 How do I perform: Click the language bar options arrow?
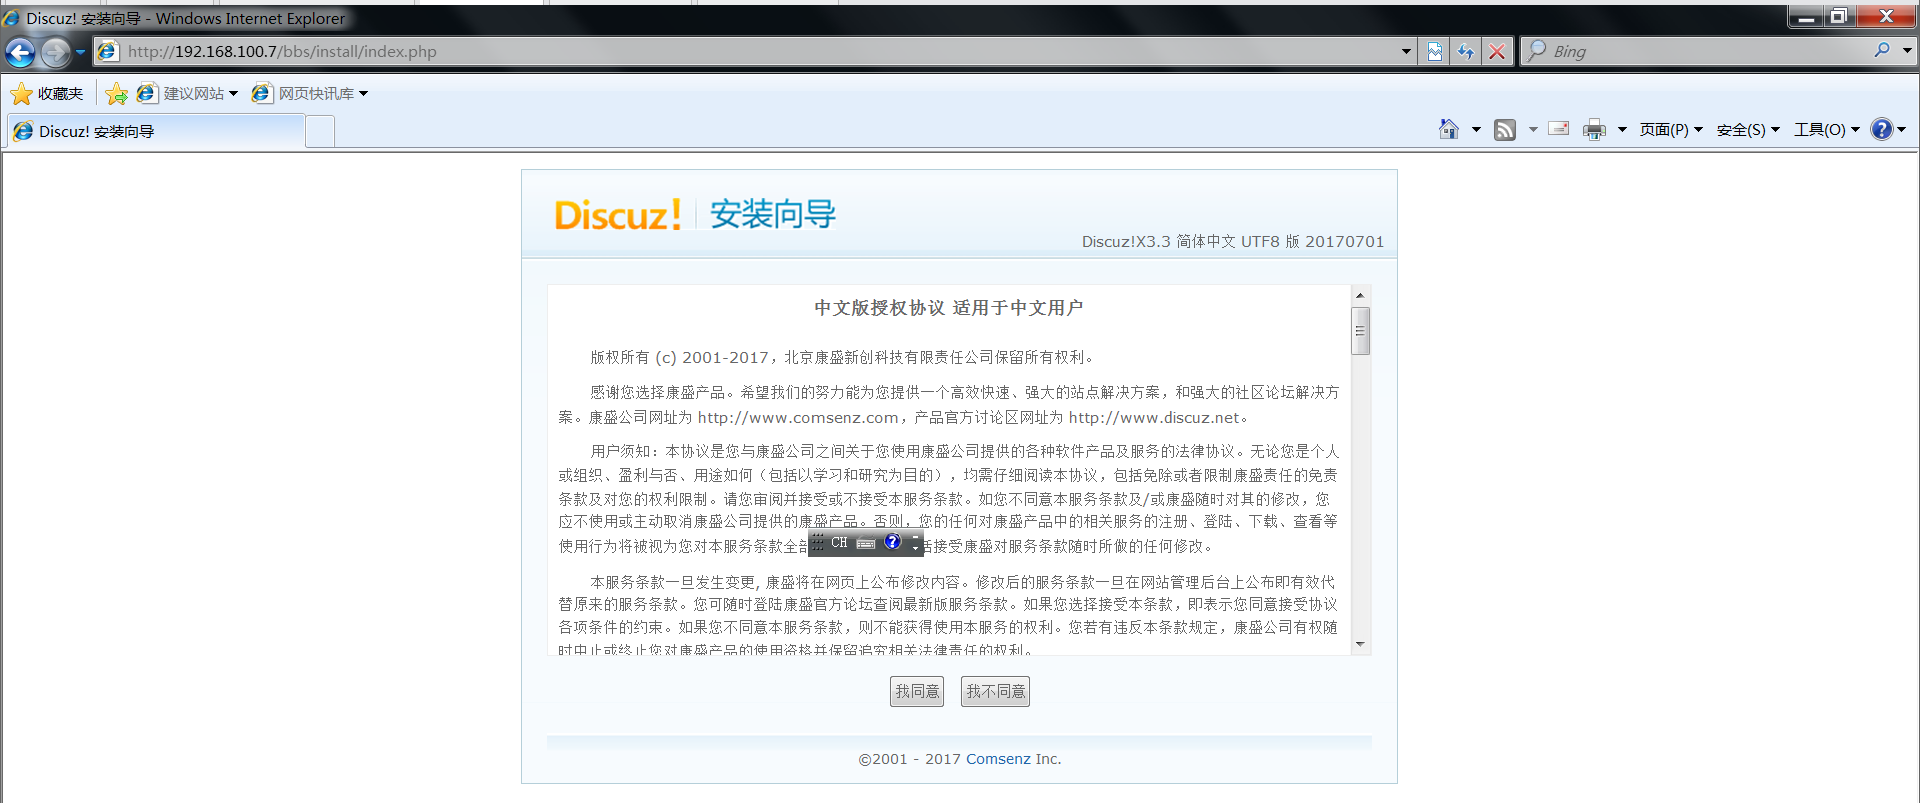pyautogui.click(x=915, y=547)
